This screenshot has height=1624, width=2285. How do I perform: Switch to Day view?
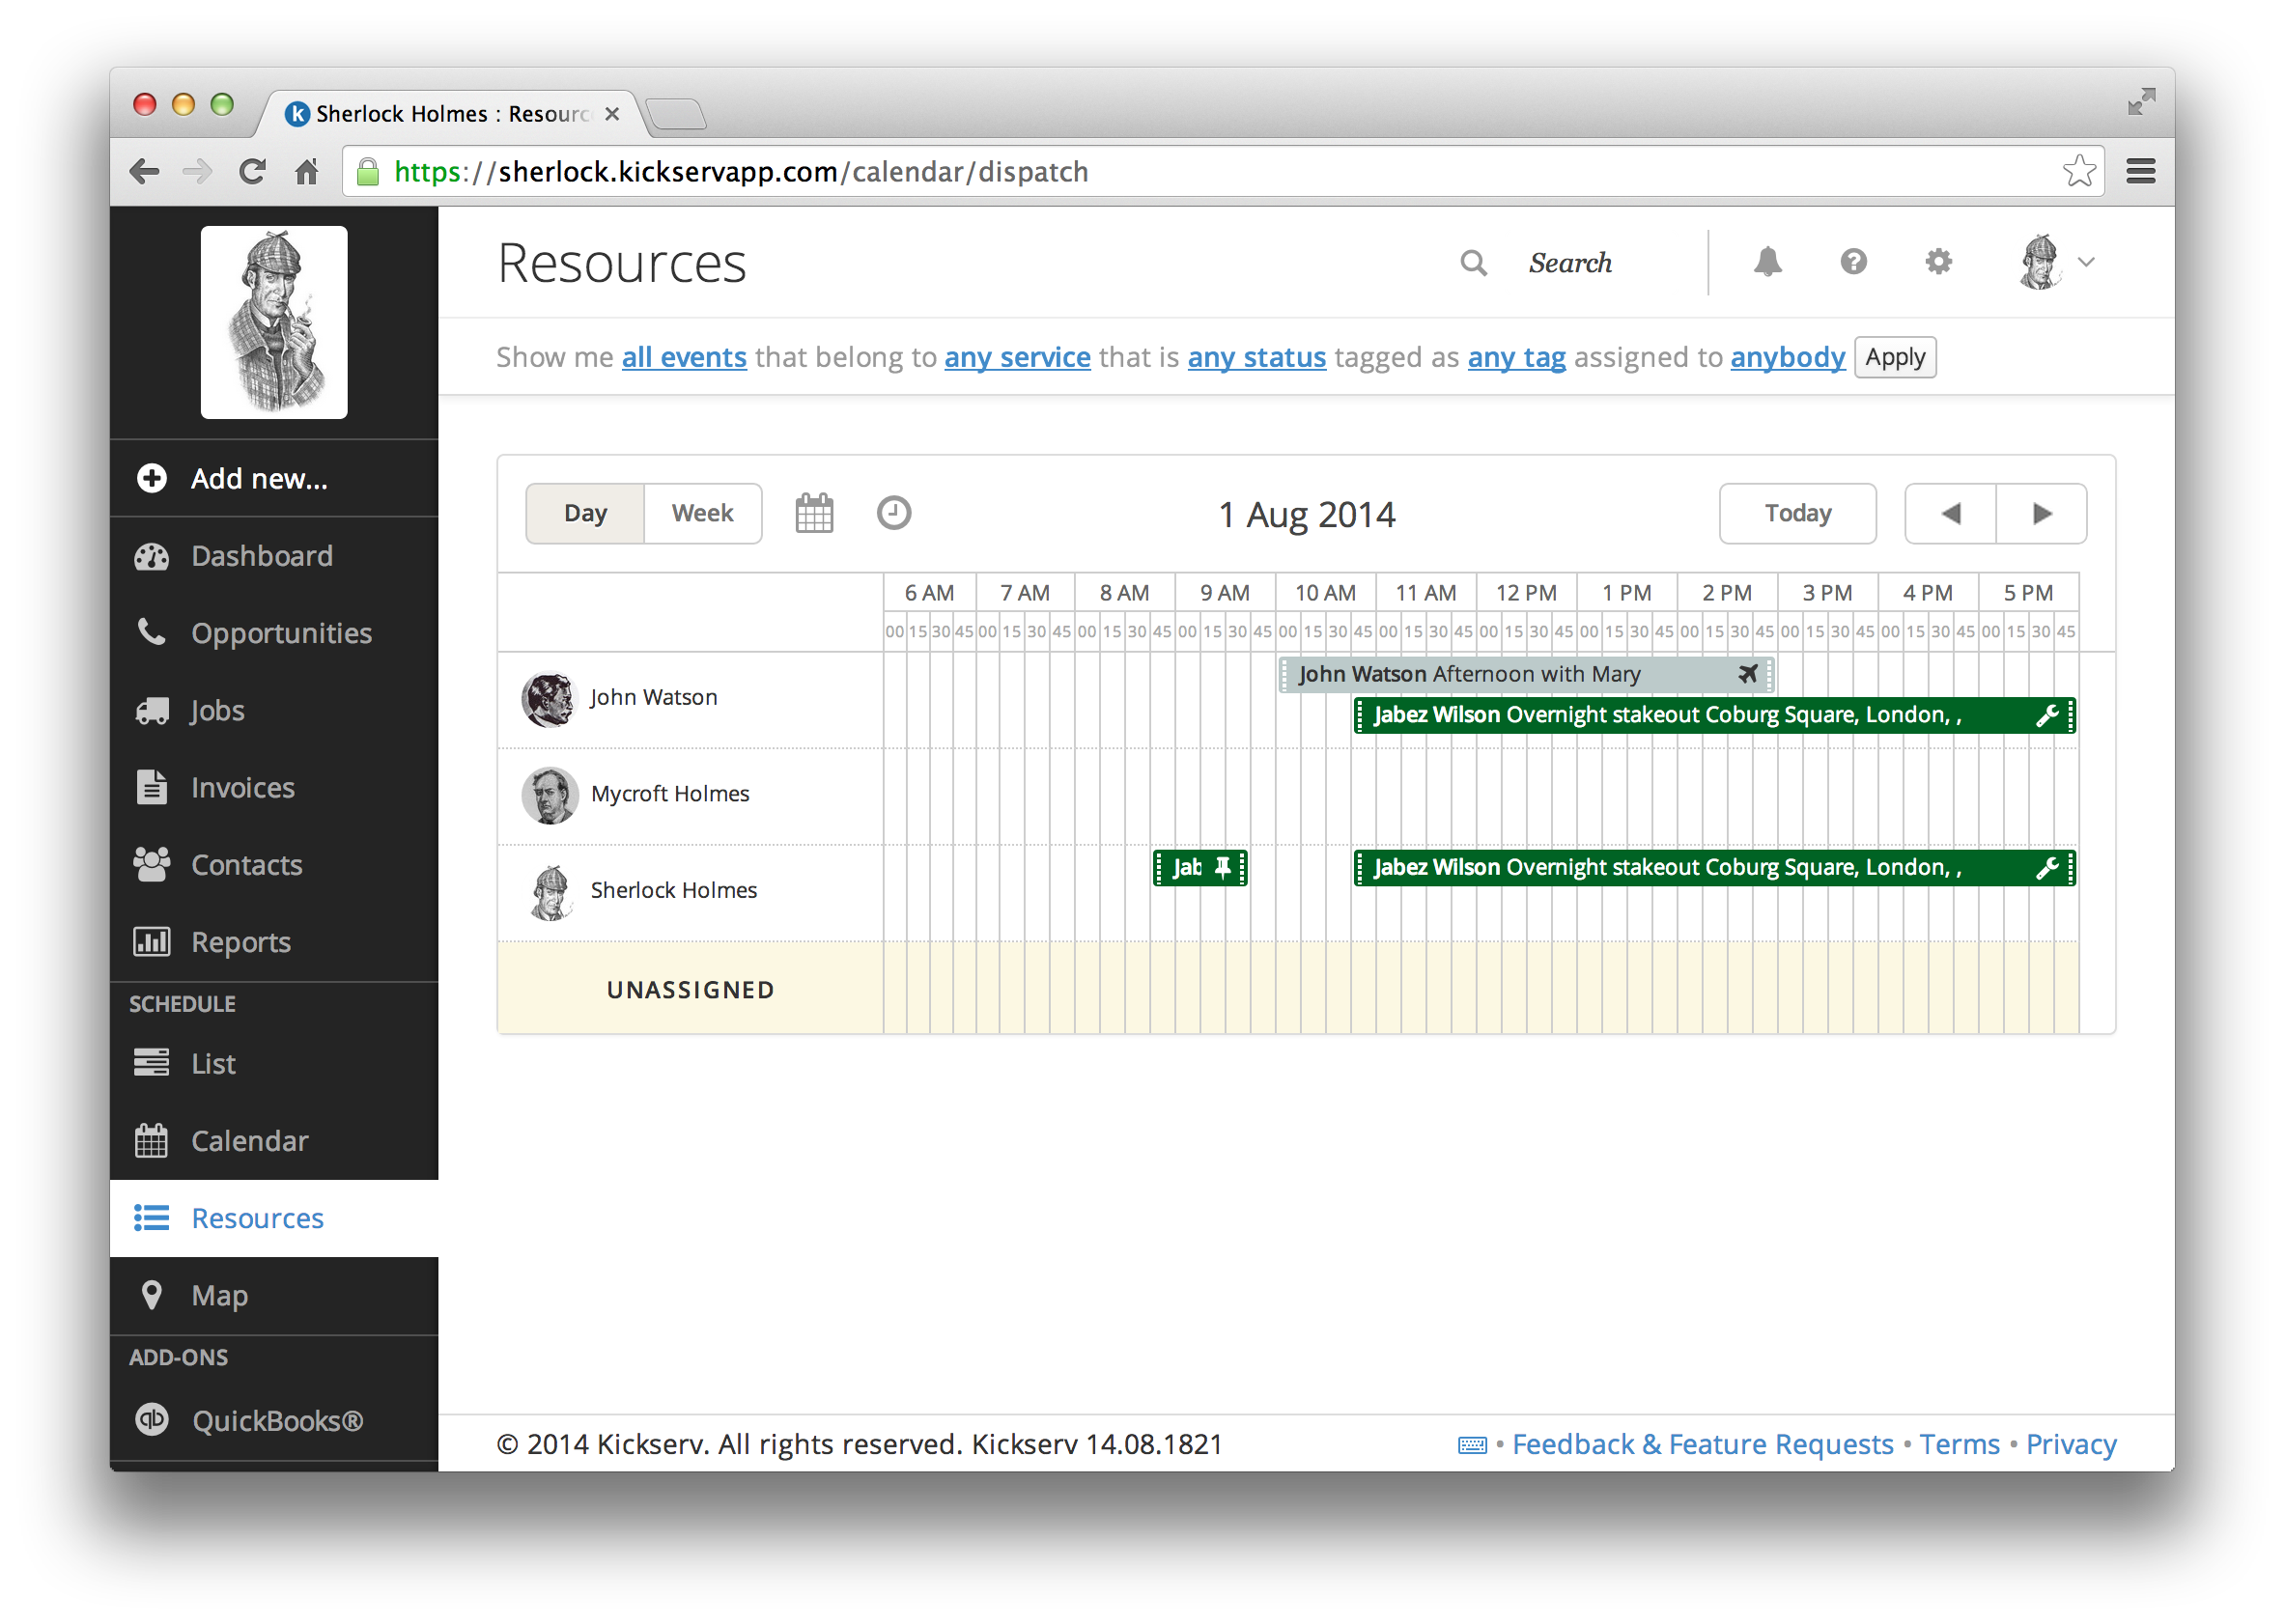(585, 514)
